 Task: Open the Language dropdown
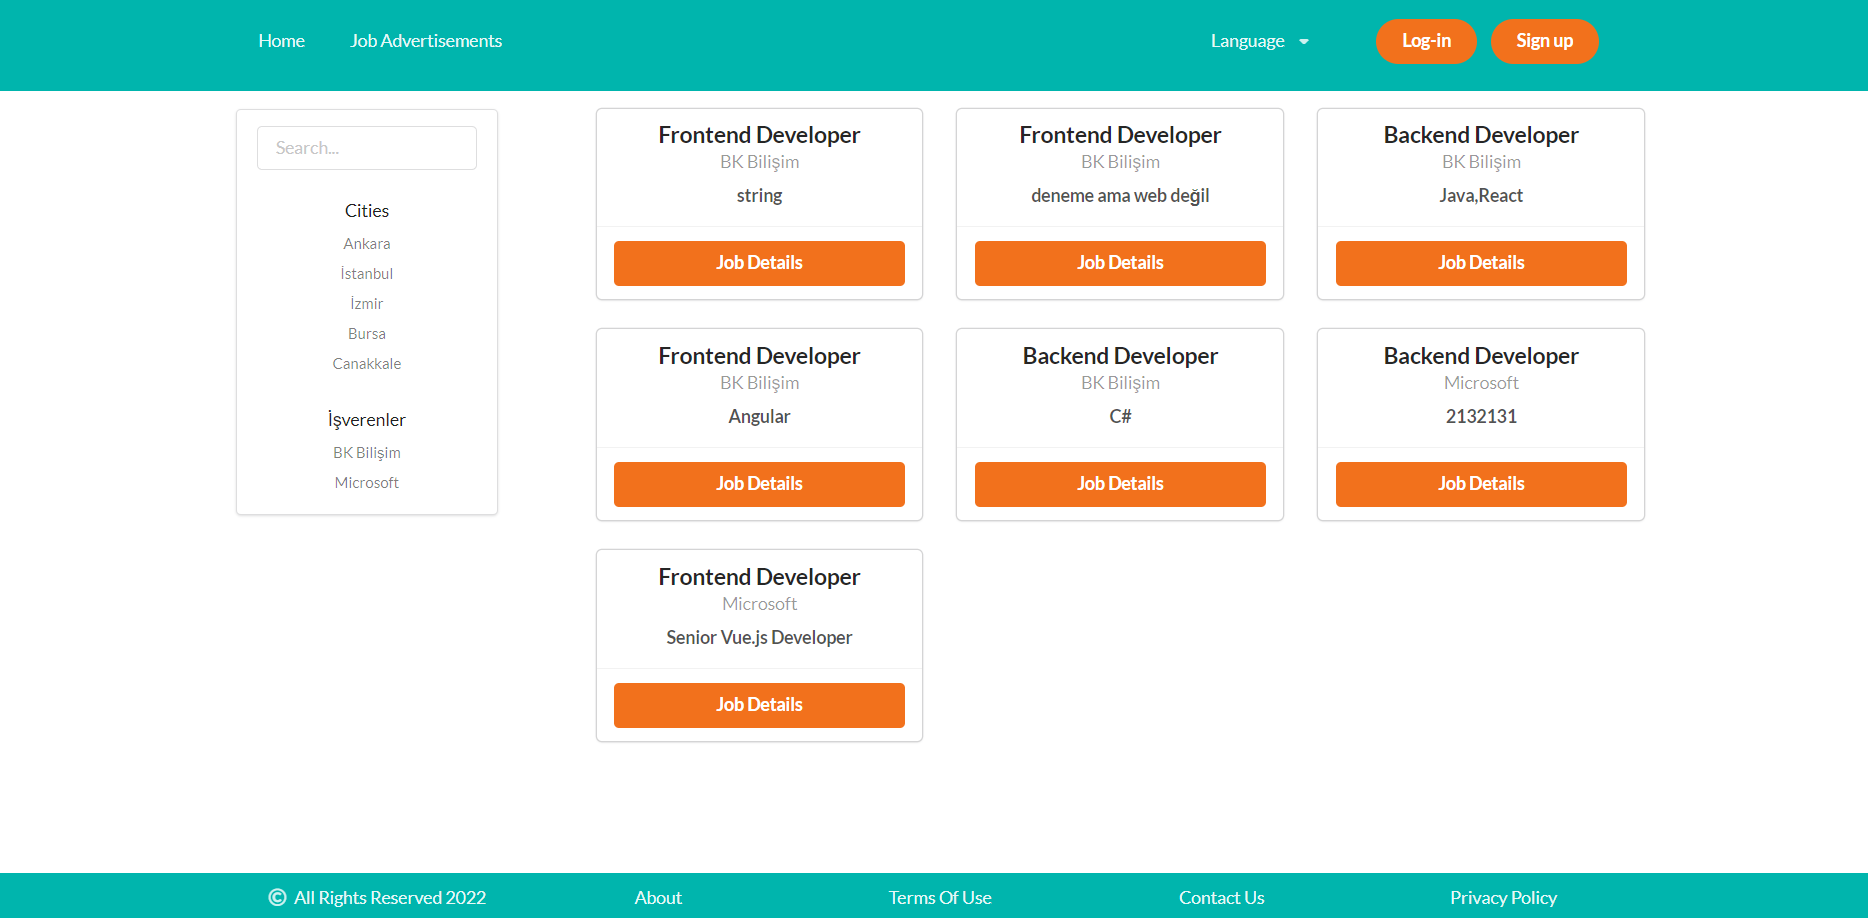[1248, 41]
